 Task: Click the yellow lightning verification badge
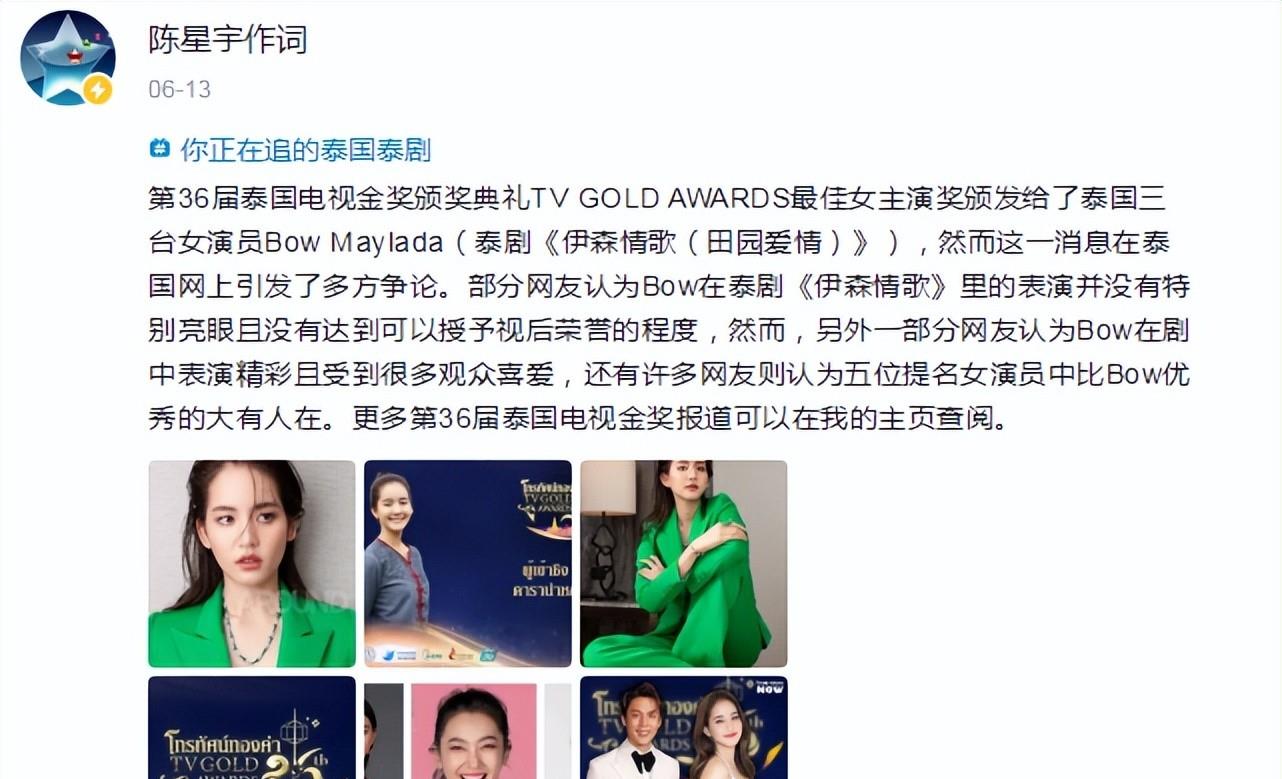point(97,90)
